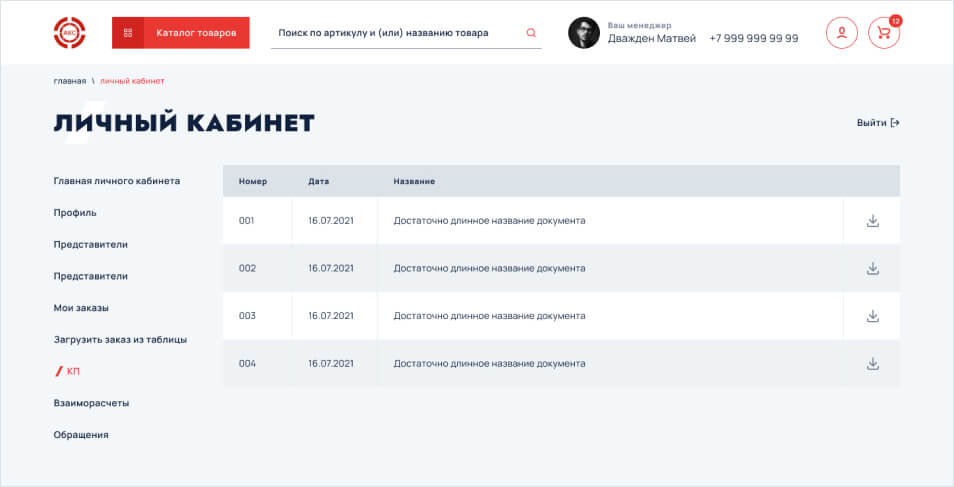Viewport: 954px width, 487px height.
Task: Open Загрузить заказ из таблицы
Action: 120,340
